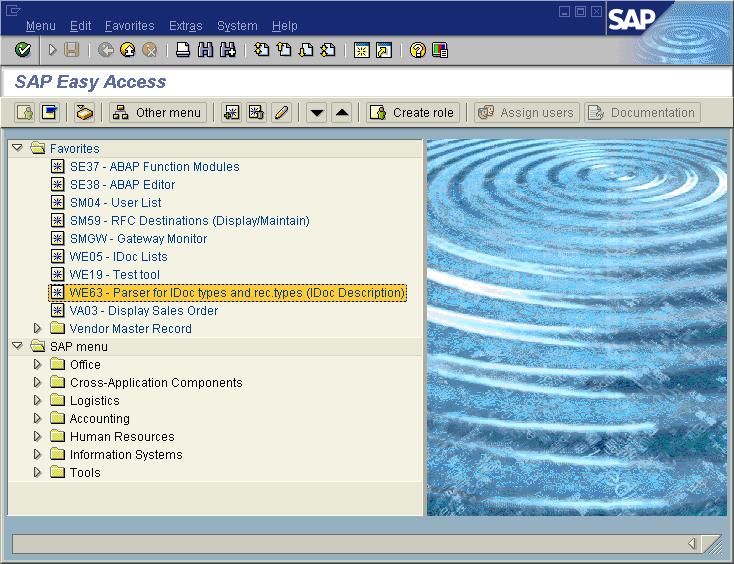Select WE05 - IDoc Lists favorite
The width and height of the screenshot is (734, 564).
pyautogui.click(x=118, y=256)
